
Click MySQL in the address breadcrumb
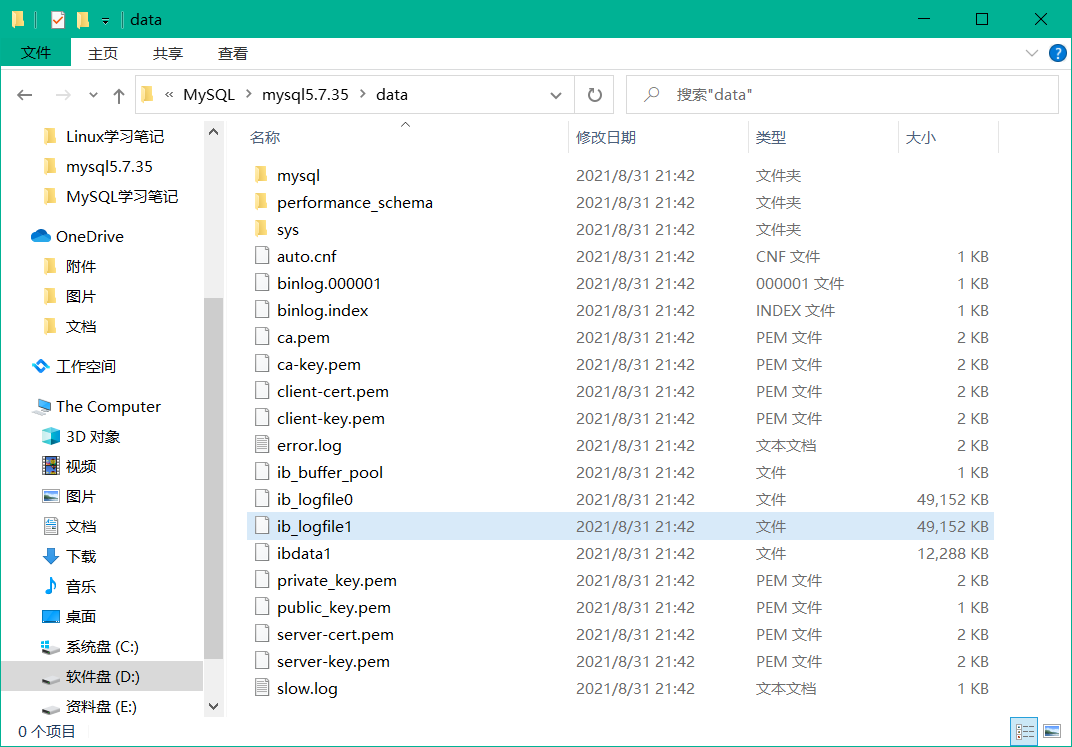click(209, 95)
